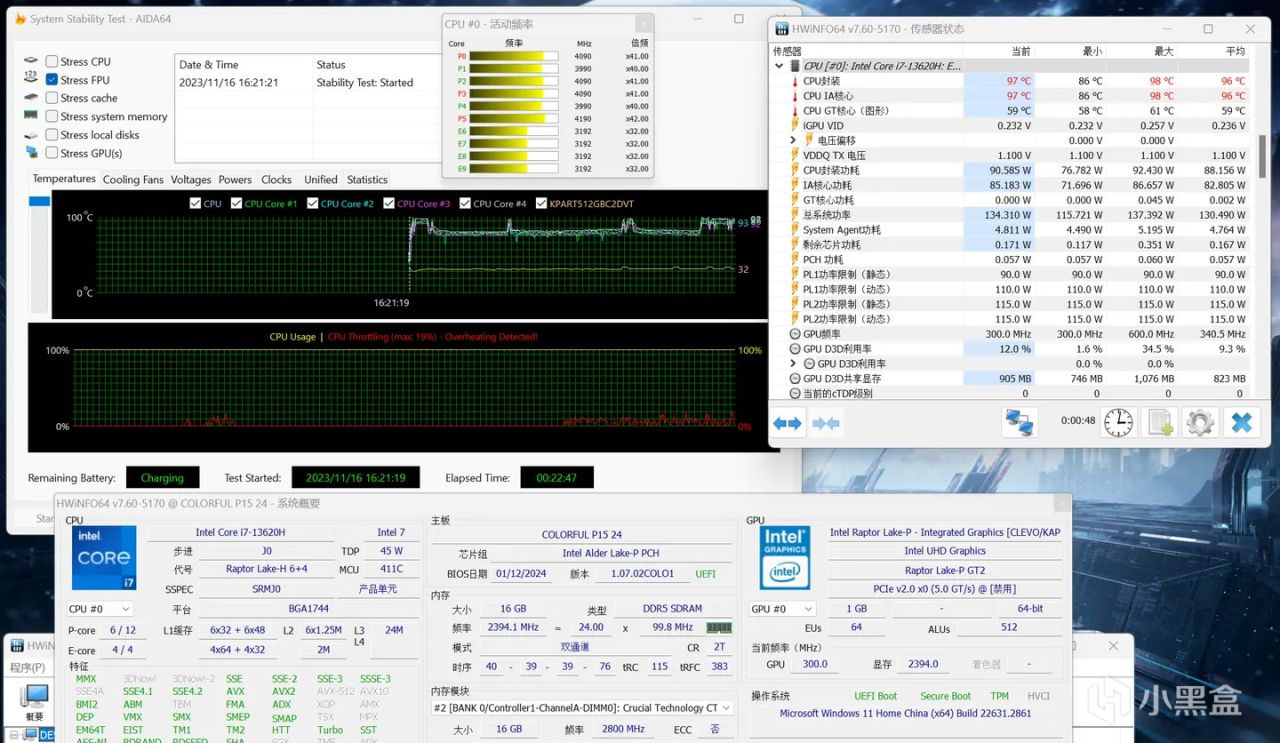Switch to the Voltages tab
The image size is (1280, 743).
191,180
